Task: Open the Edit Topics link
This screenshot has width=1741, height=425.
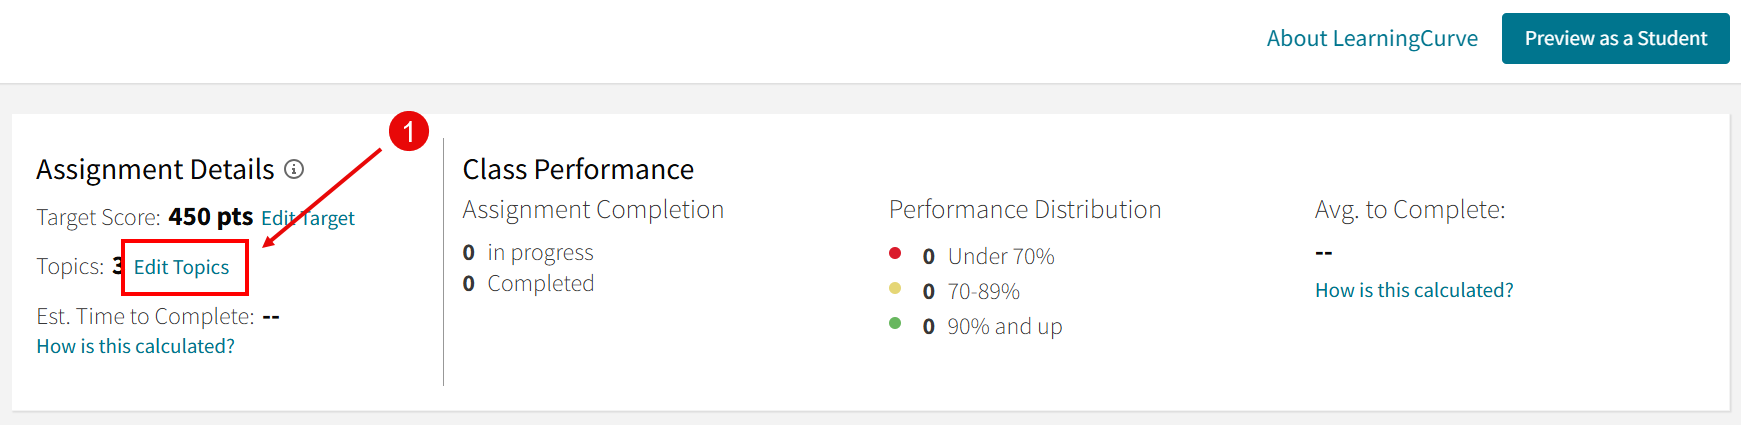Action: [x=182, y=267]
